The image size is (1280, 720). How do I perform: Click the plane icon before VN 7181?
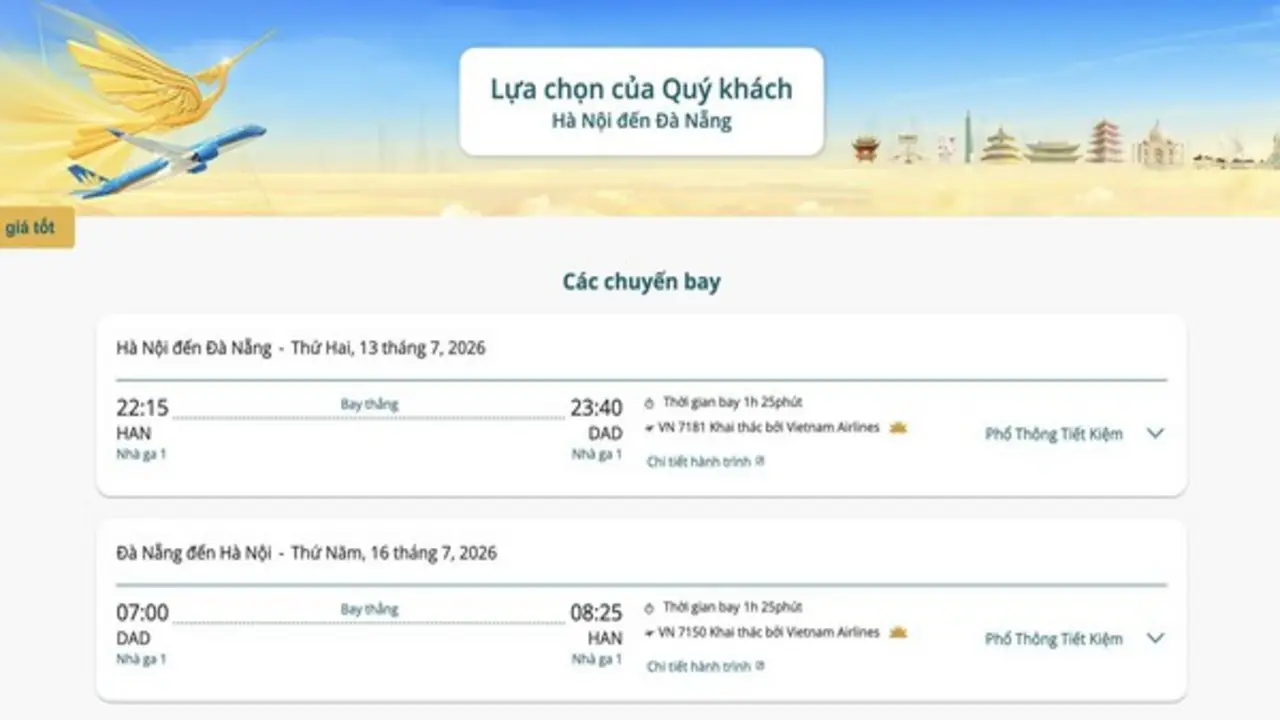[651, 428]
